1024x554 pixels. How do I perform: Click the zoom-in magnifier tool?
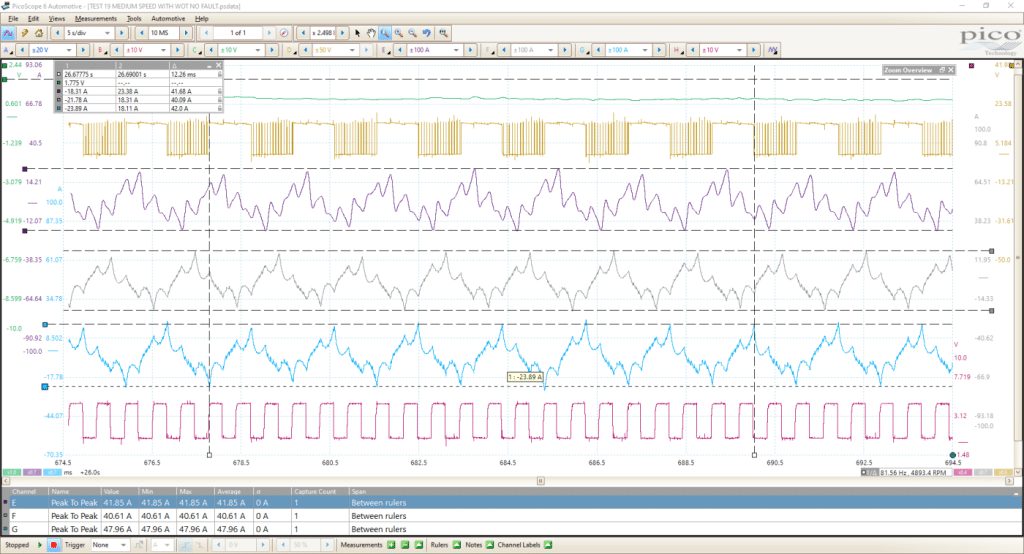click(x=398, y=33)
